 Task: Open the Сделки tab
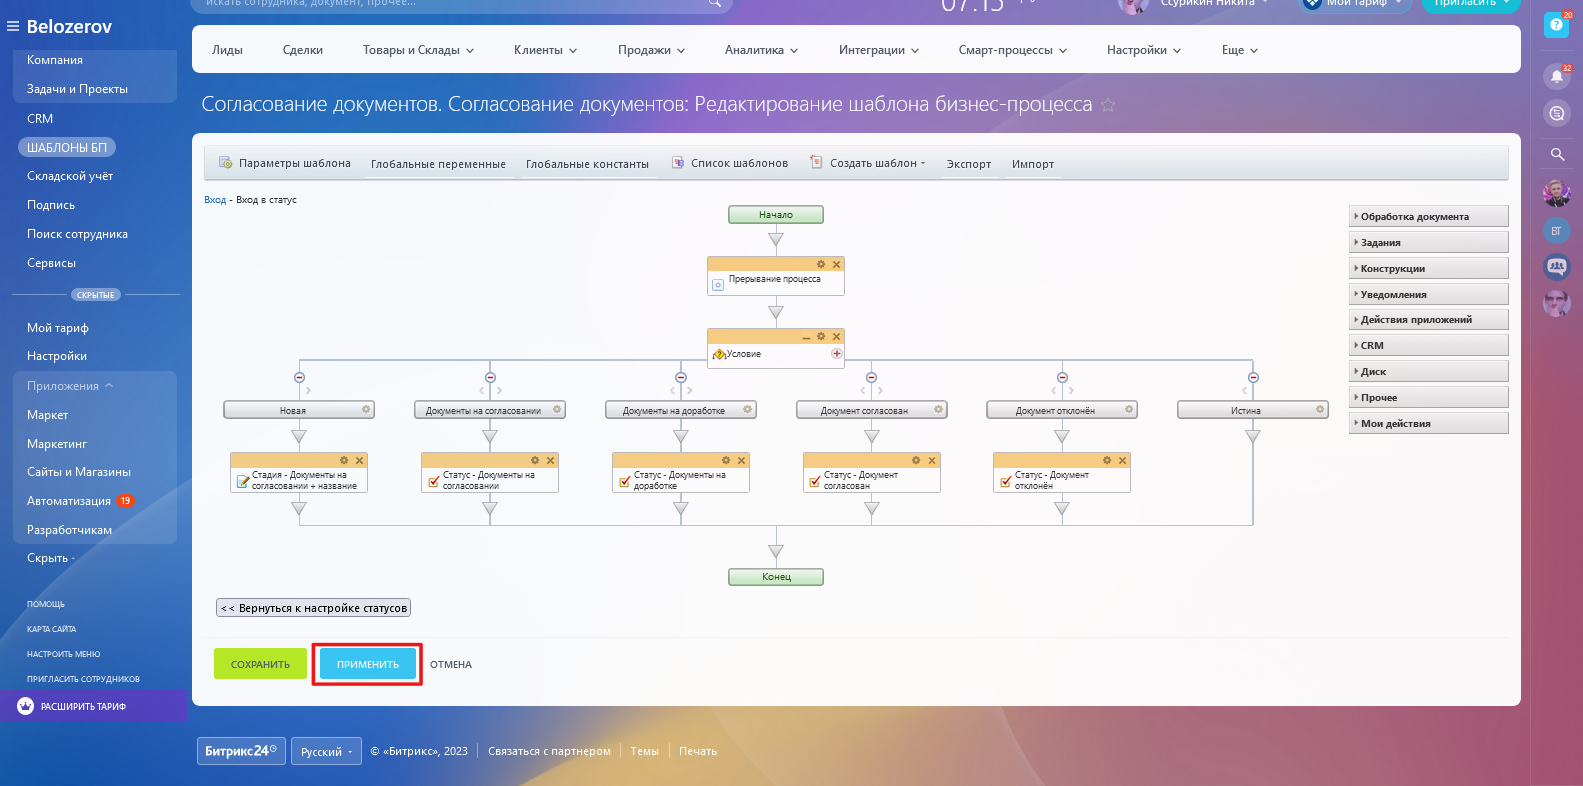coord(303,50)
